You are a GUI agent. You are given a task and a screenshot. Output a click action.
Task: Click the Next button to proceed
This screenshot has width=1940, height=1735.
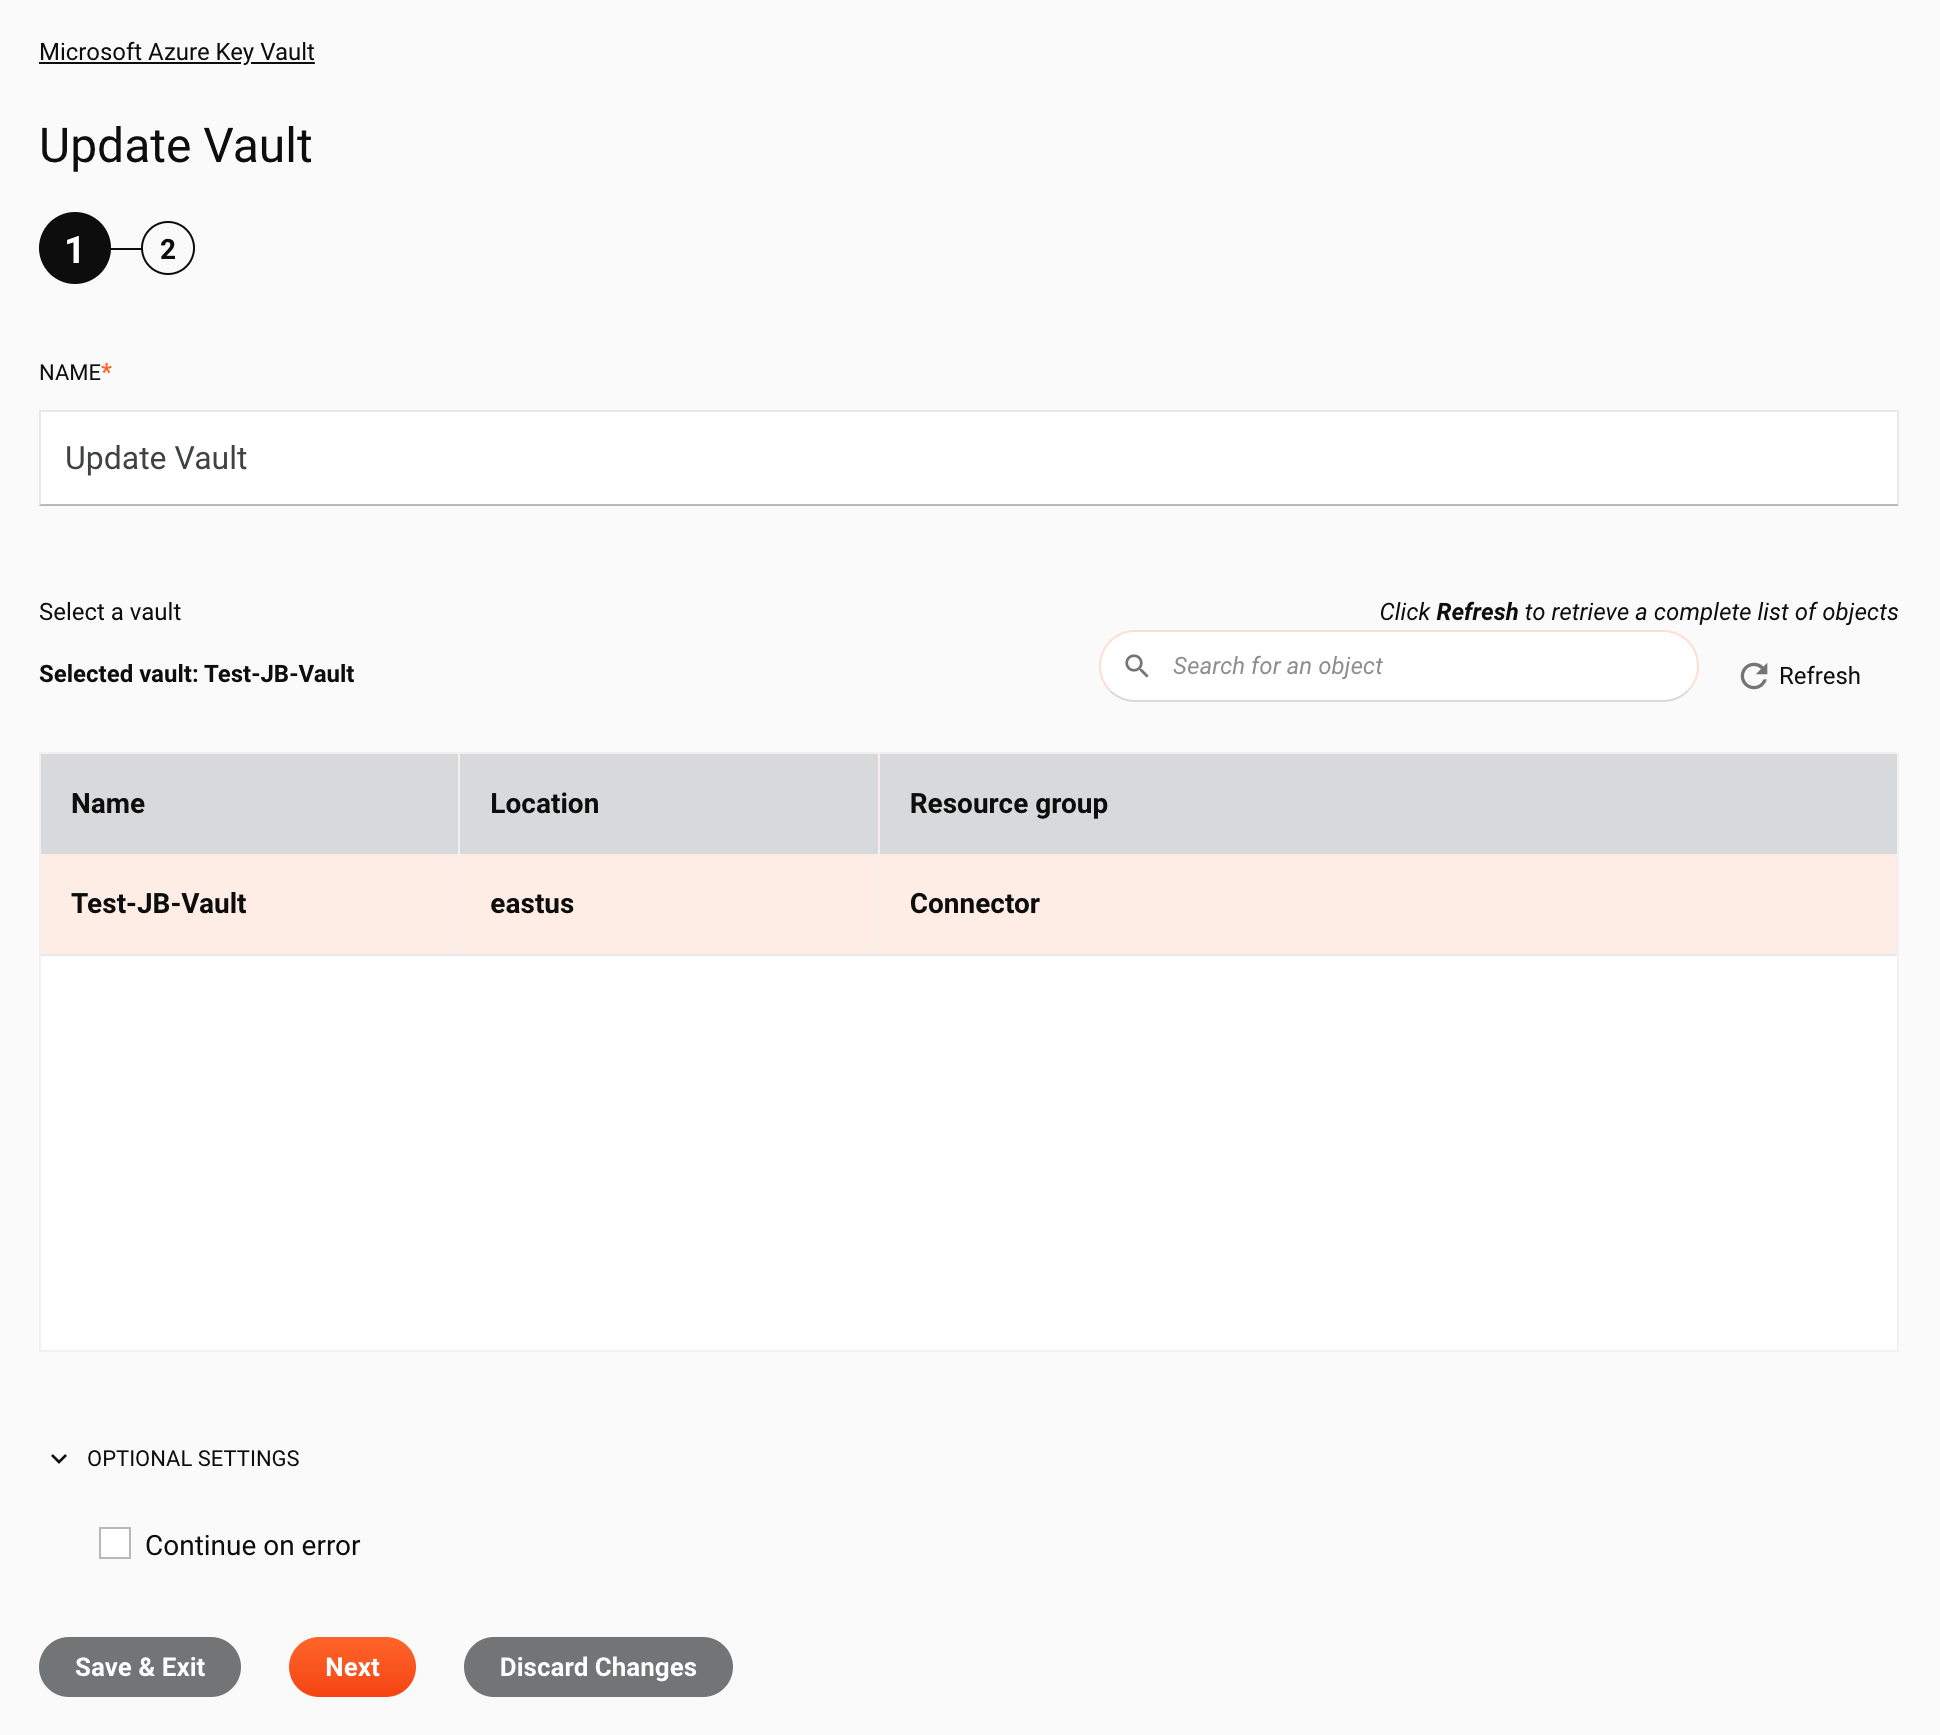coord(352,1666)
